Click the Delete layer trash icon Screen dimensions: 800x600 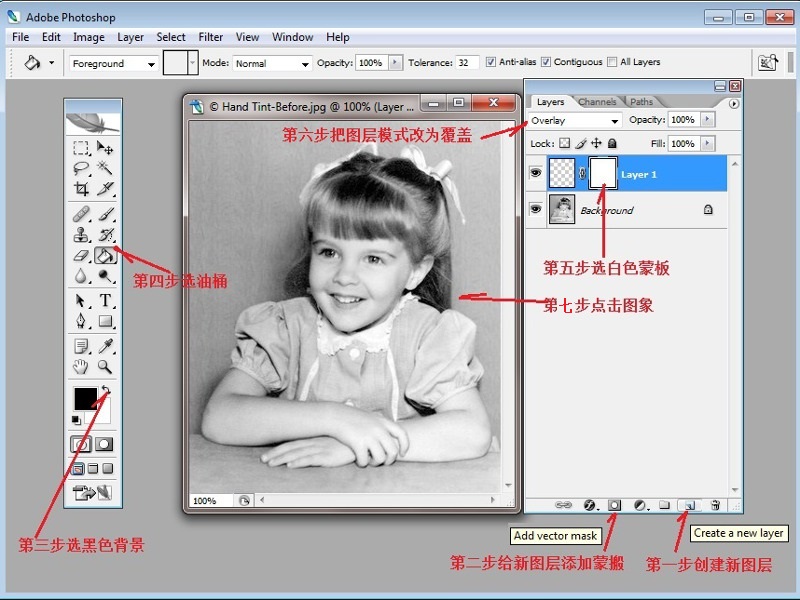pyautogui.click(x=715, y=506)
